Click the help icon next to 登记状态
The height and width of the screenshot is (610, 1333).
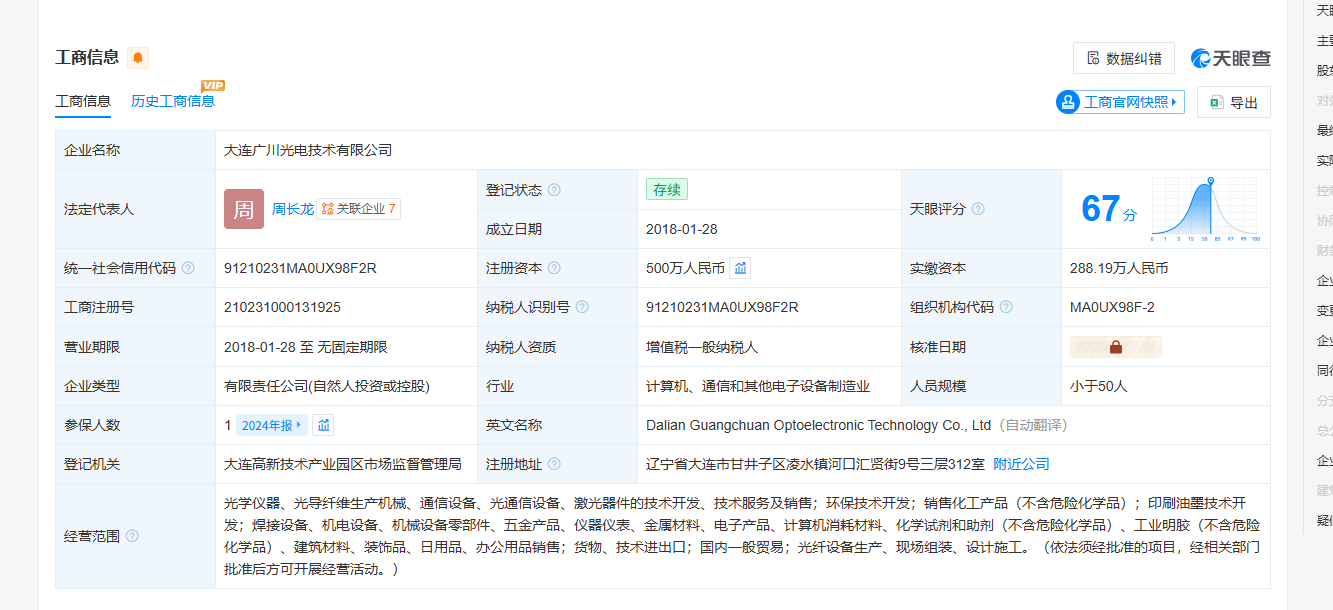tap(554, 190)
